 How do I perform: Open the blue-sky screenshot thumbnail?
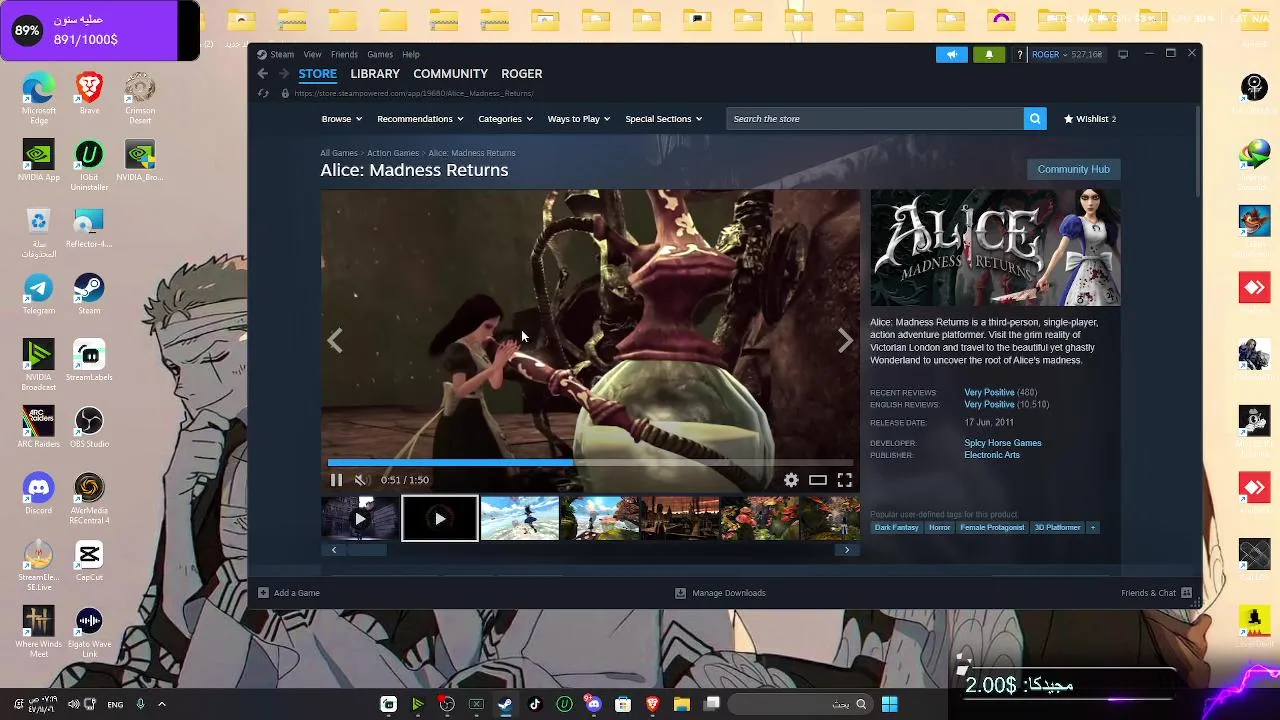(520, 518)
